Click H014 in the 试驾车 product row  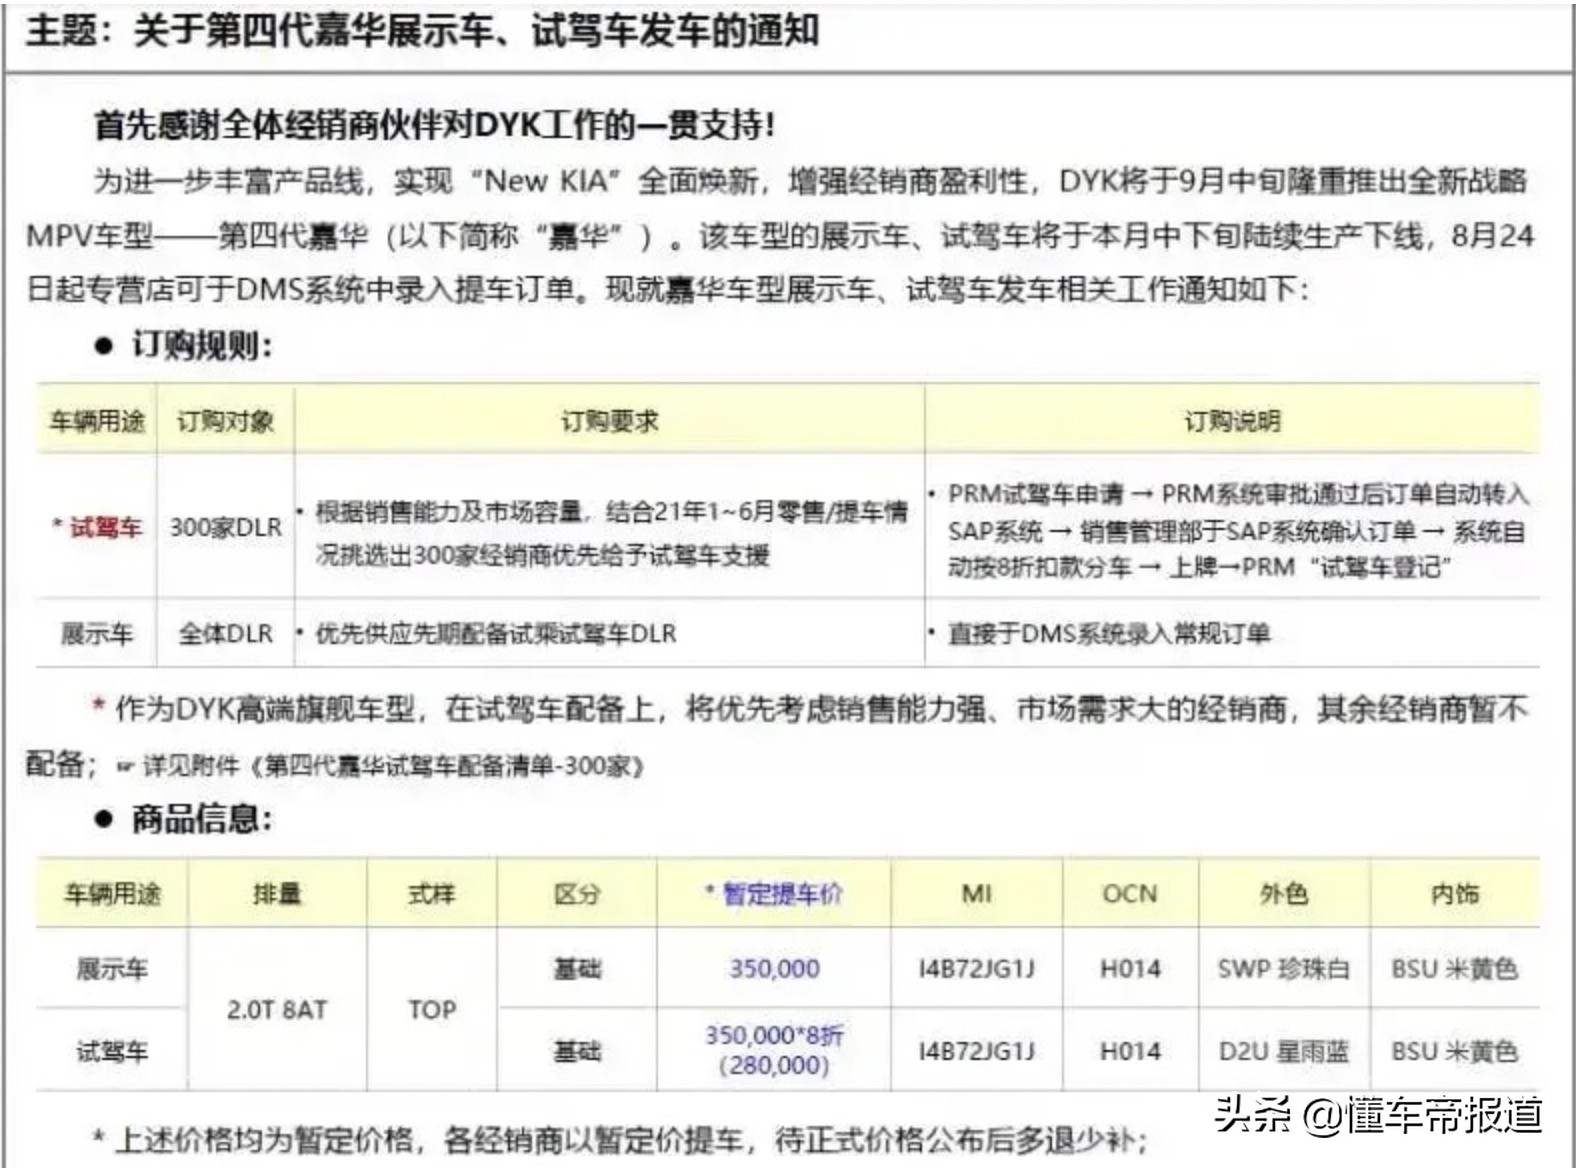click(x=1130, y=1051)
